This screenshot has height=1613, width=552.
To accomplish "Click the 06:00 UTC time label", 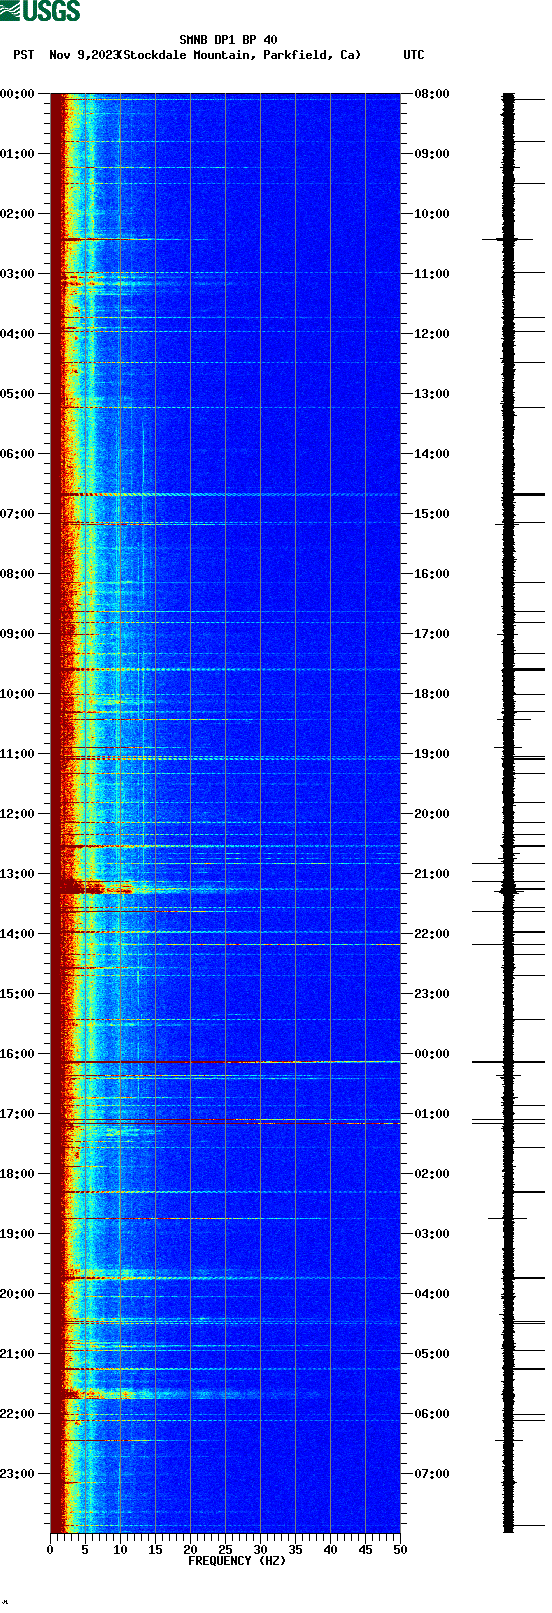I will point(432,1414).
